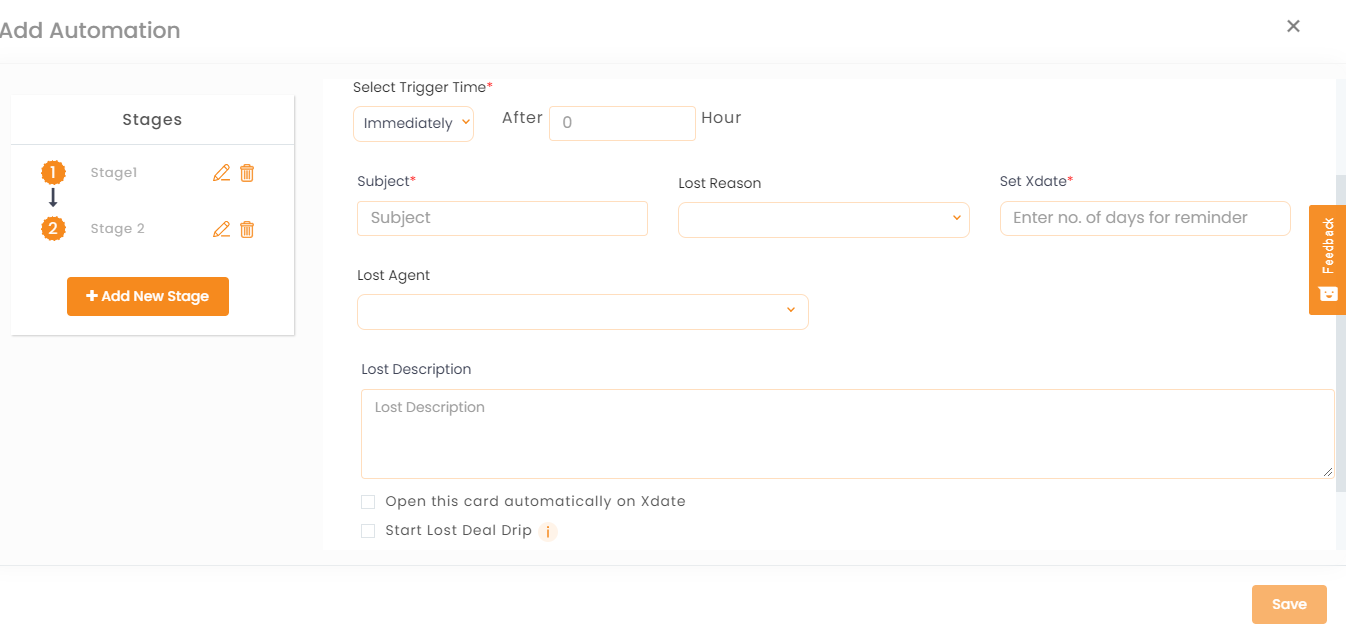Enable Open this card automatically on Xdate
The height and width of the screenshot is (632, 1346).
pyautogui.click(x=368, y=502)
